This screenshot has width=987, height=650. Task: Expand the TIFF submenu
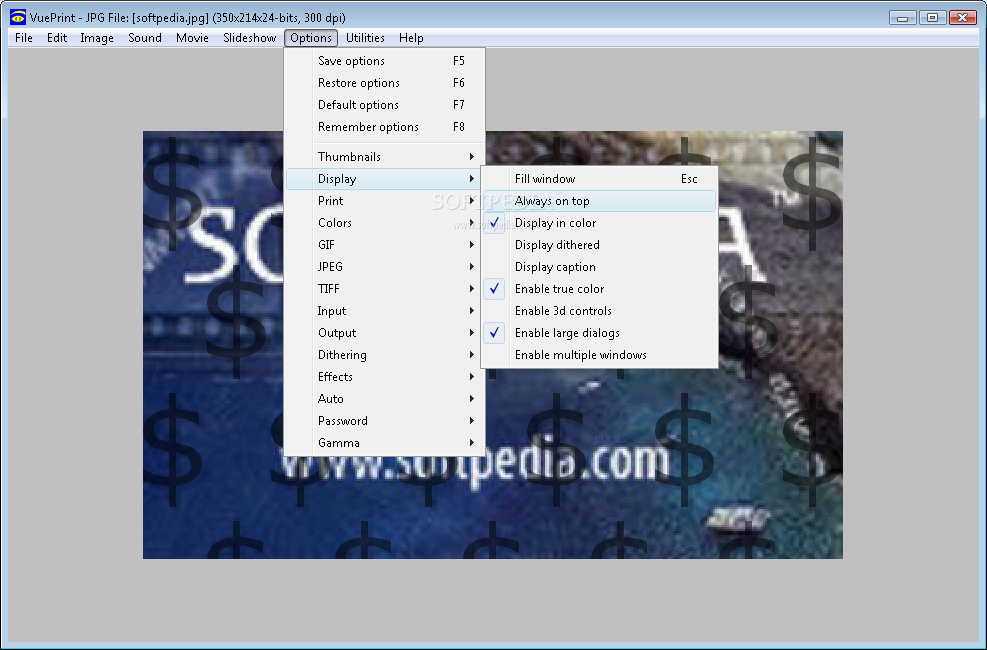pyautogui.click(x=385, y=289)
